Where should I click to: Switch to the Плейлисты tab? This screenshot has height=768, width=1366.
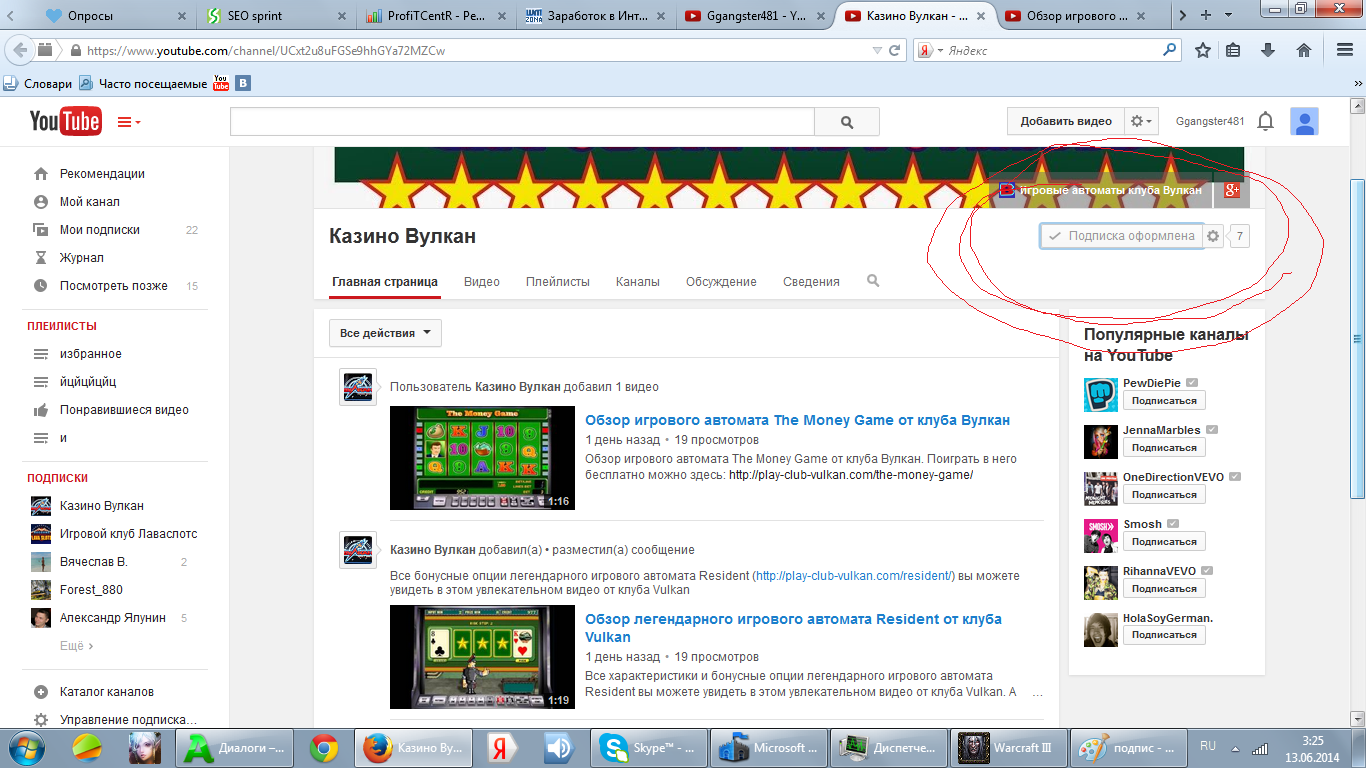click(558, 282)
